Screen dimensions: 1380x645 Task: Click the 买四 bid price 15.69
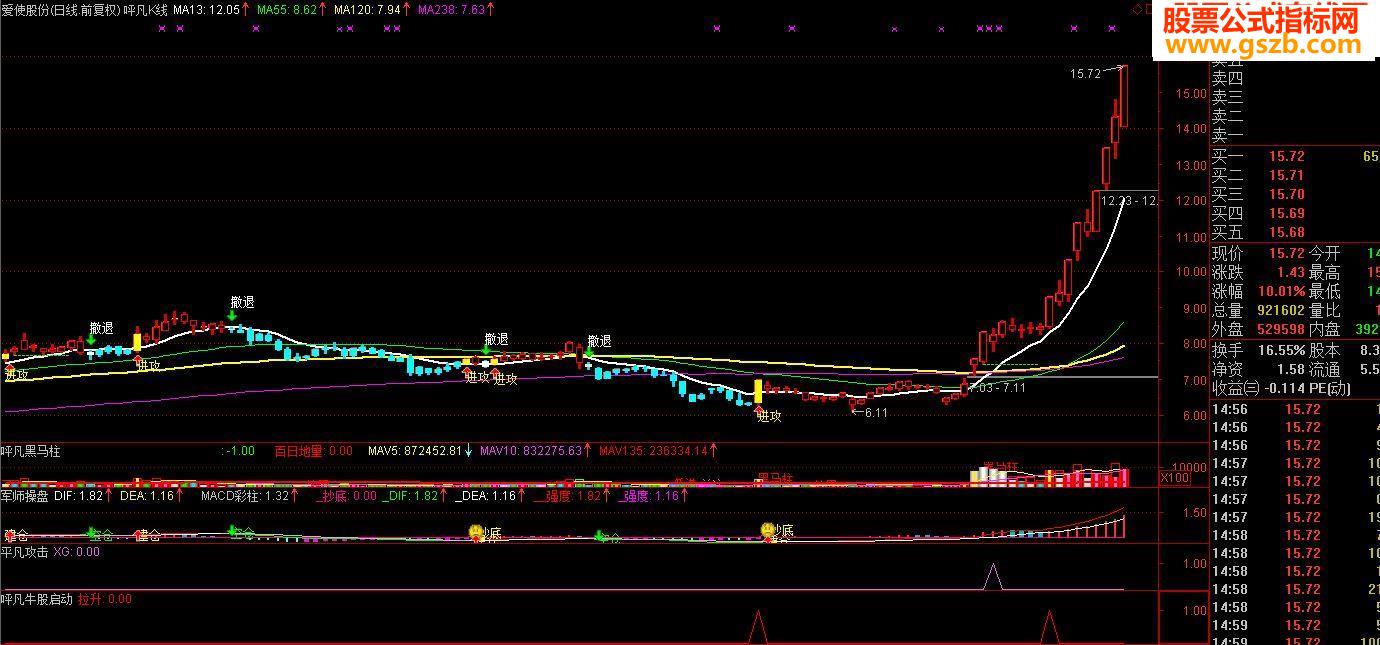click(1287, 213)
